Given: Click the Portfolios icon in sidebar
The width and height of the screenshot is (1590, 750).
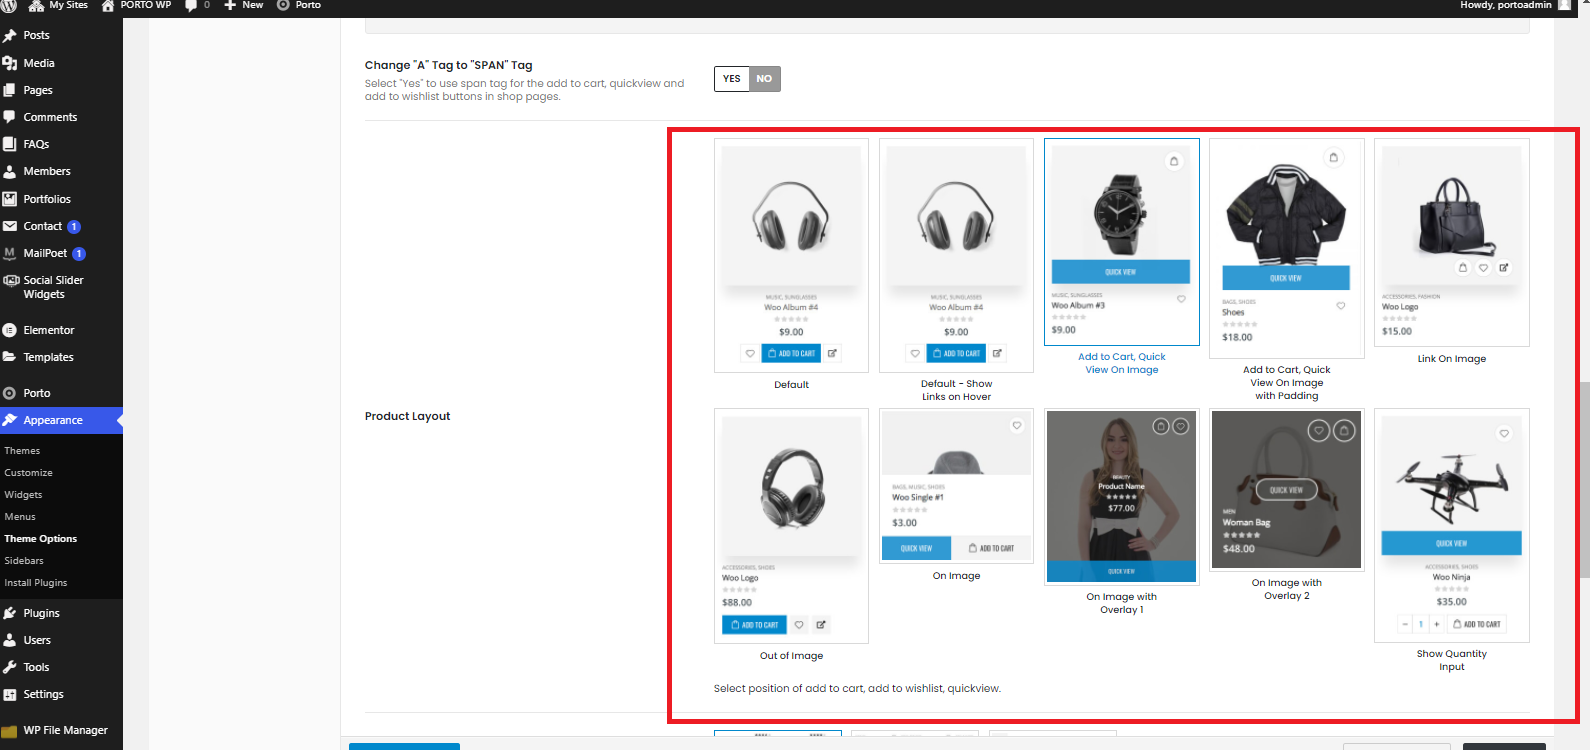Looking at the screenshot, I should pos(10,199).
